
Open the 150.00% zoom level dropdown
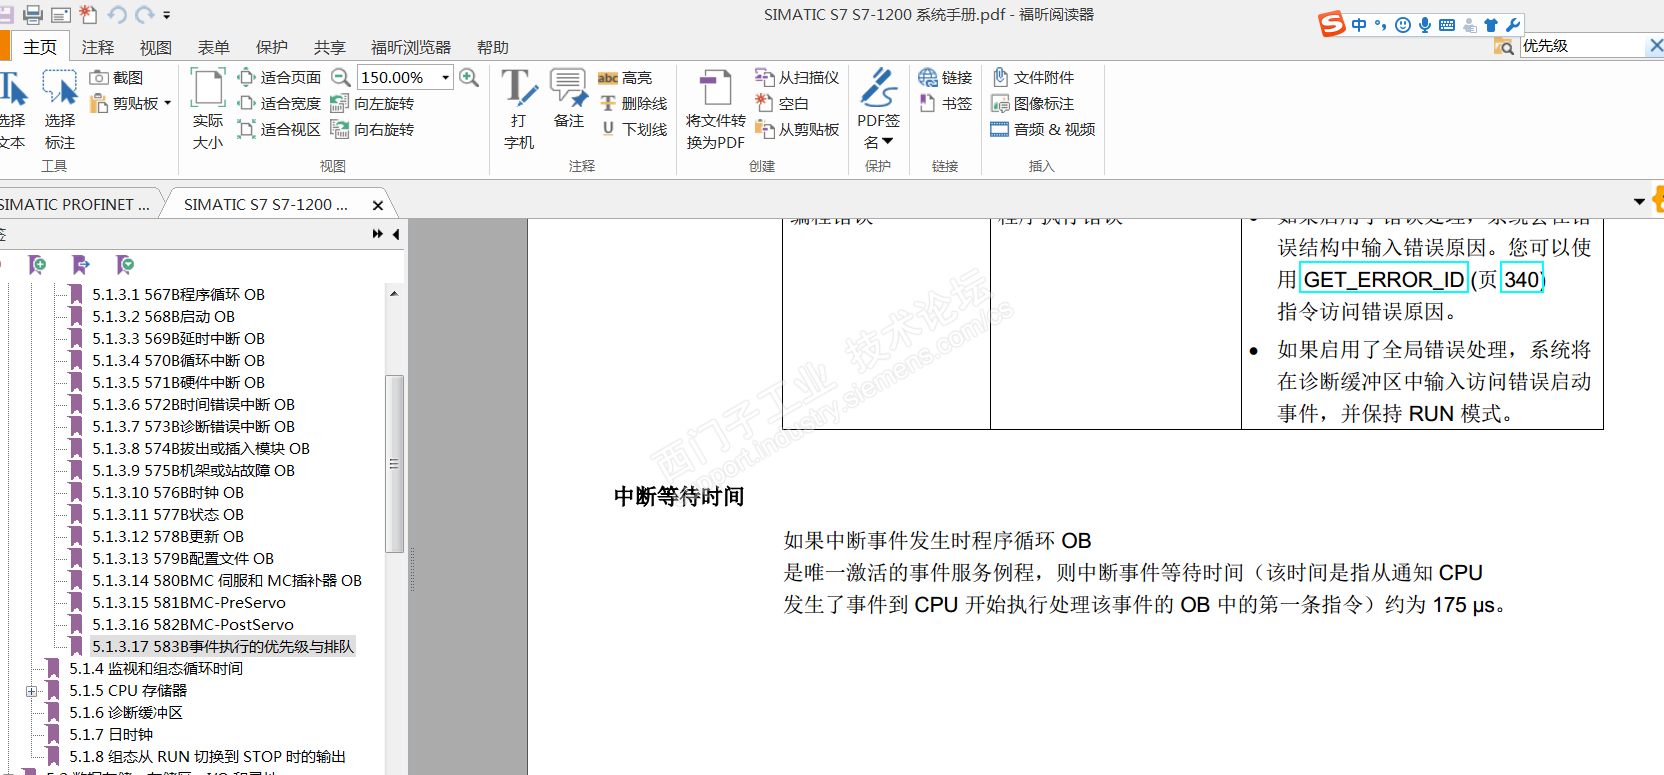tap(446, 77)
